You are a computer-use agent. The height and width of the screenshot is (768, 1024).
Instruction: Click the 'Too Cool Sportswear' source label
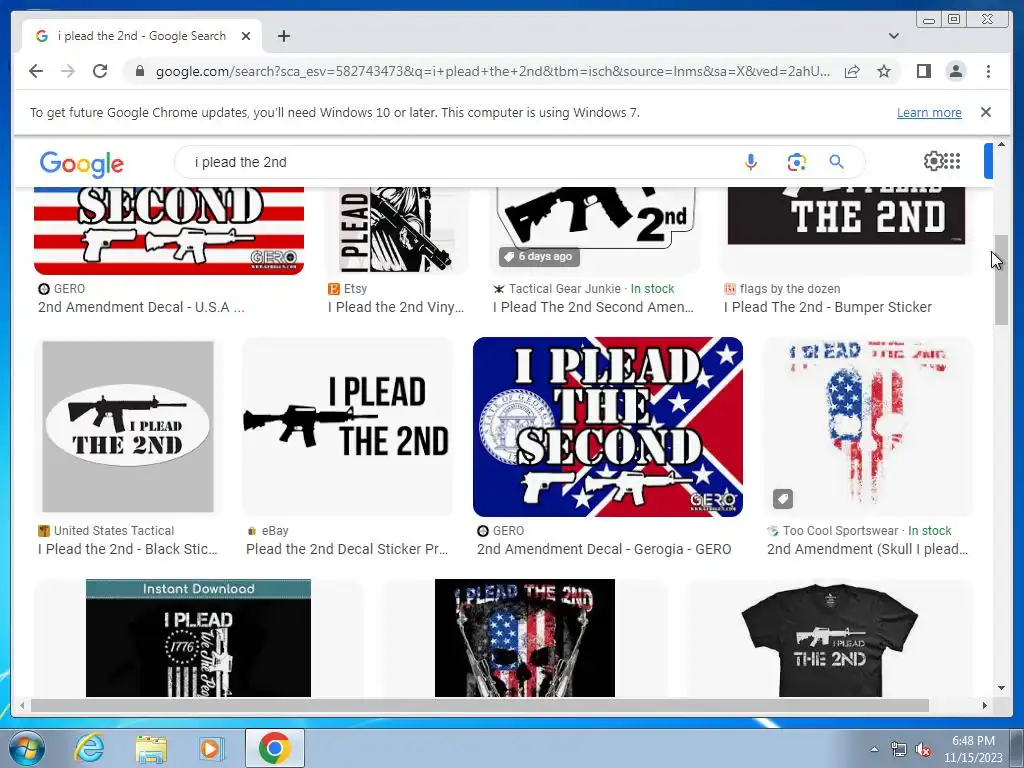click(x=840, y=531)
